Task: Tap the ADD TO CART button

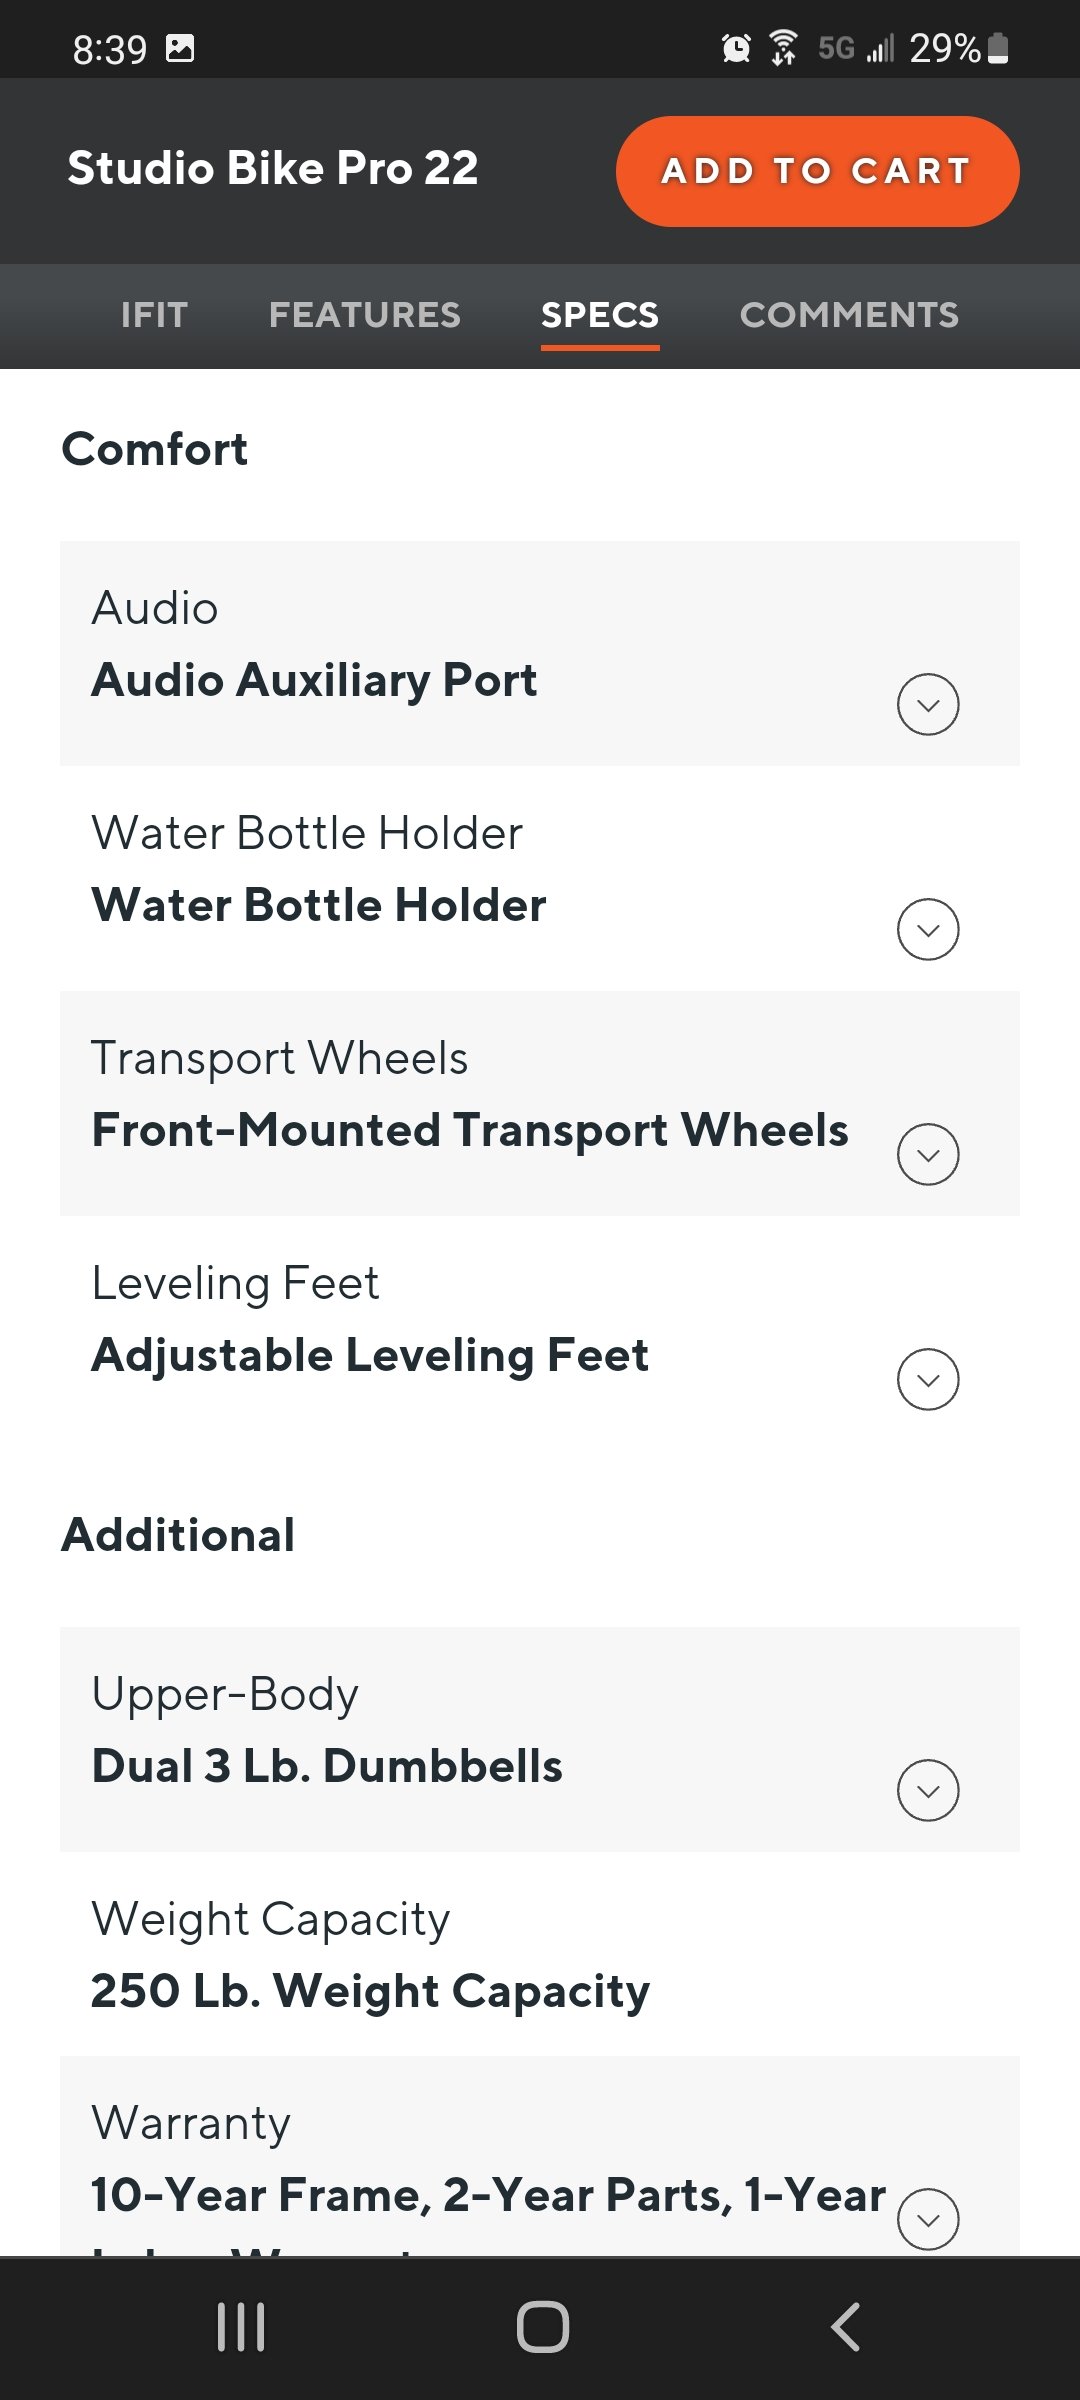Action: tap(818, 171)
